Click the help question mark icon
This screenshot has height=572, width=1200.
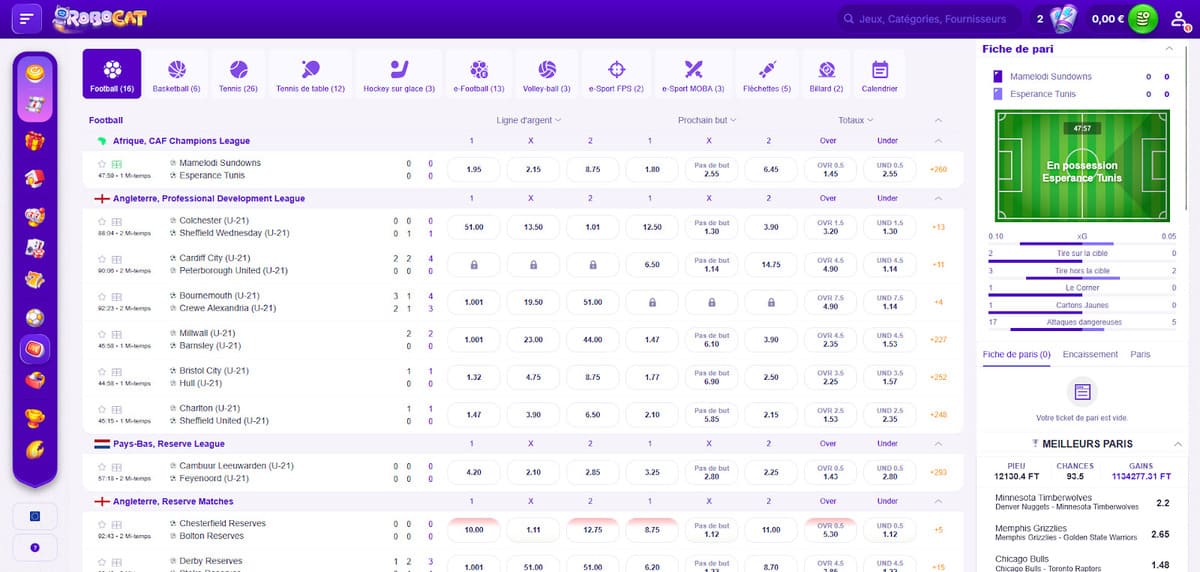tap(35, 547)
